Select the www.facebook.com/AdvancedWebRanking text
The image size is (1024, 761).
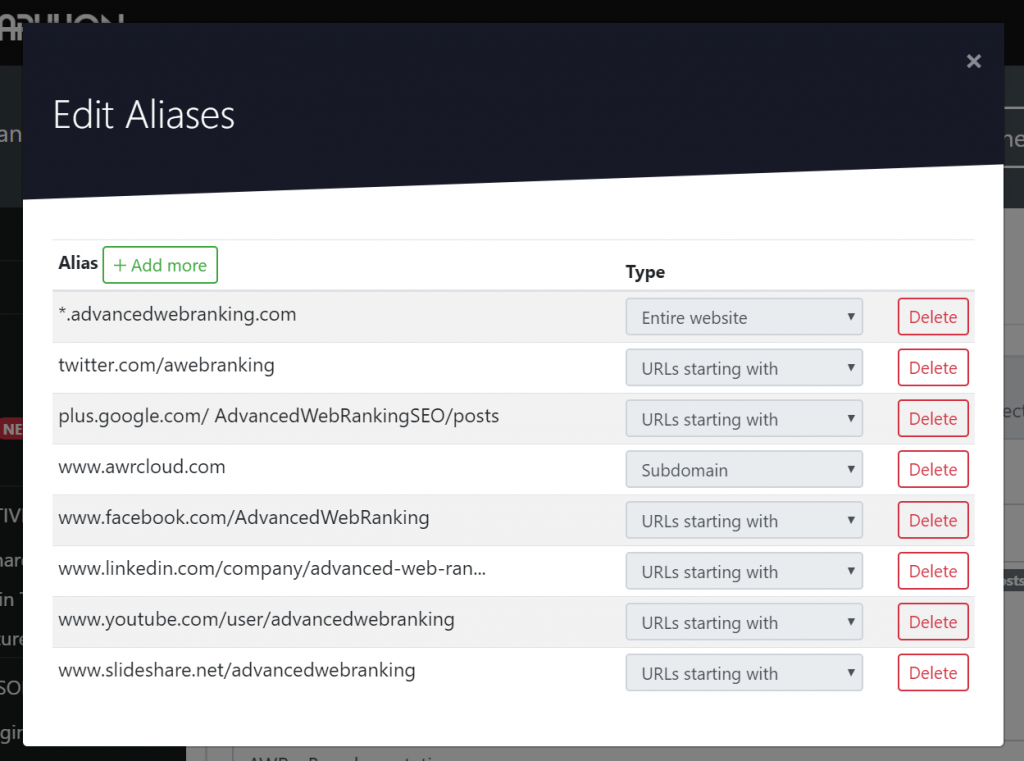(244, 518)
